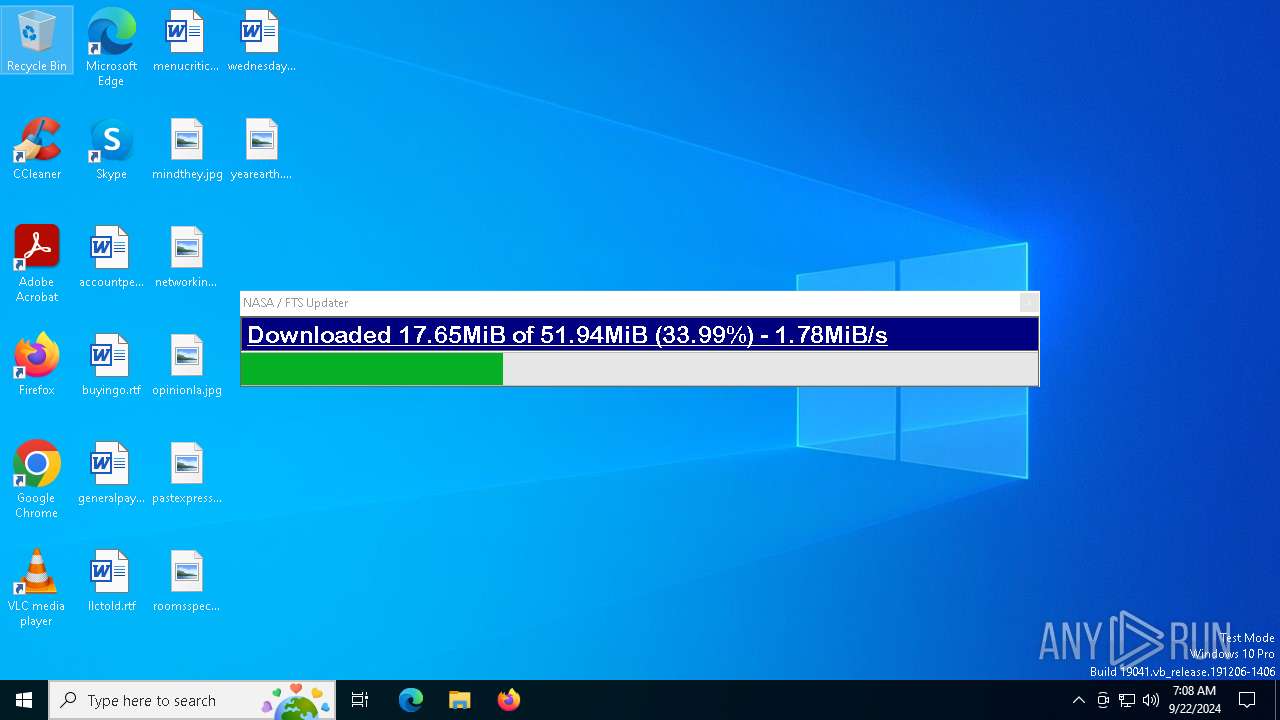Open the clock showing 7:08 AM
Image resolution: width=1280 pixels, height=720 pixels.
click(1194, 700)
